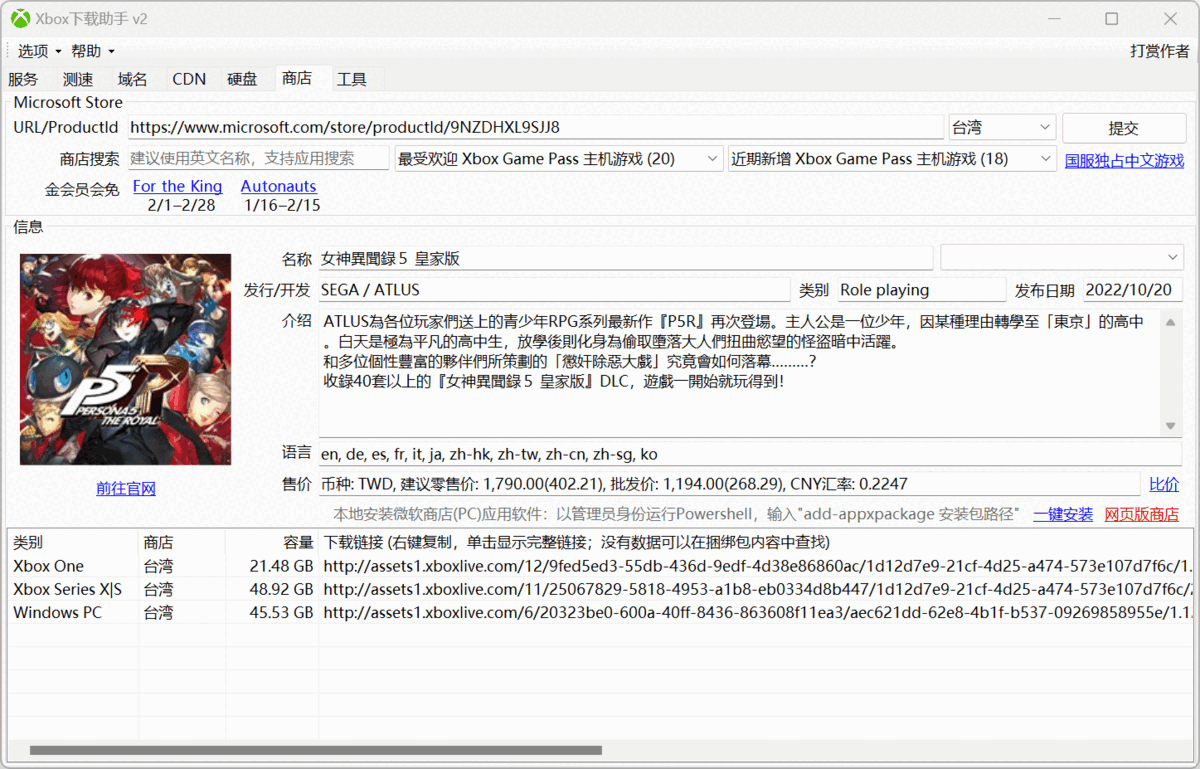Click the 语言 languages field
The height and width of the screenshot is (769, 1200).
pos(750,454)
